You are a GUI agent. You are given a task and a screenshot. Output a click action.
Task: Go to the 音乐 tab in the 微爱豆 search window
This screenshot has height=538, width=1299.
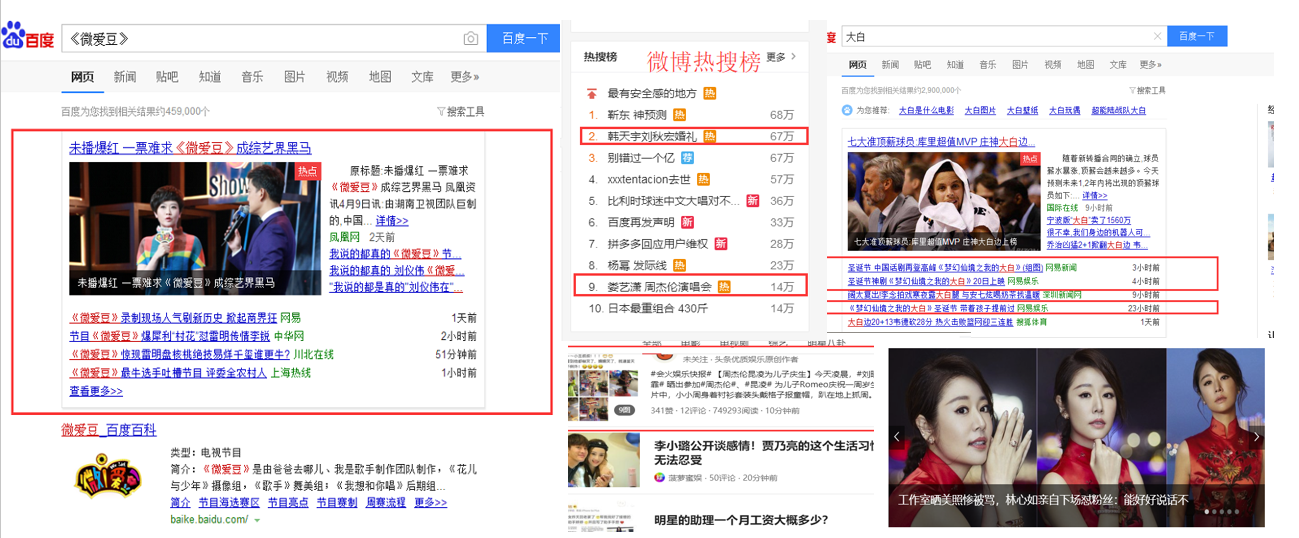coord(252,76)
